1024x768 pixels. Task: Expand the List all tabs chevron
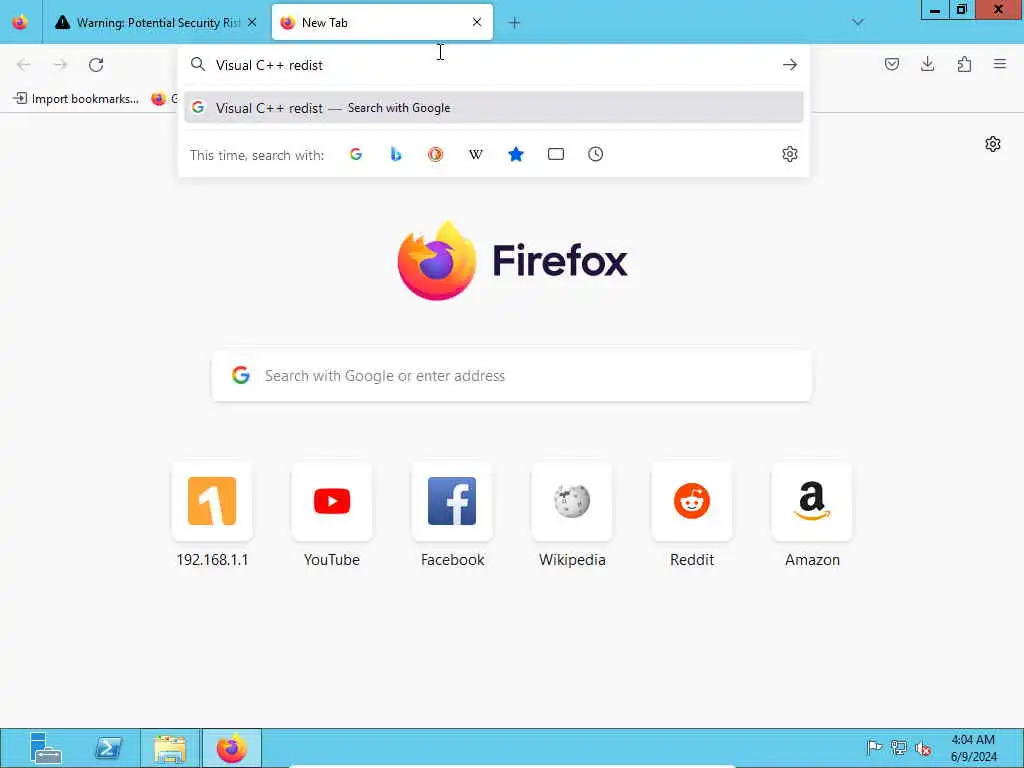(857, 23)
